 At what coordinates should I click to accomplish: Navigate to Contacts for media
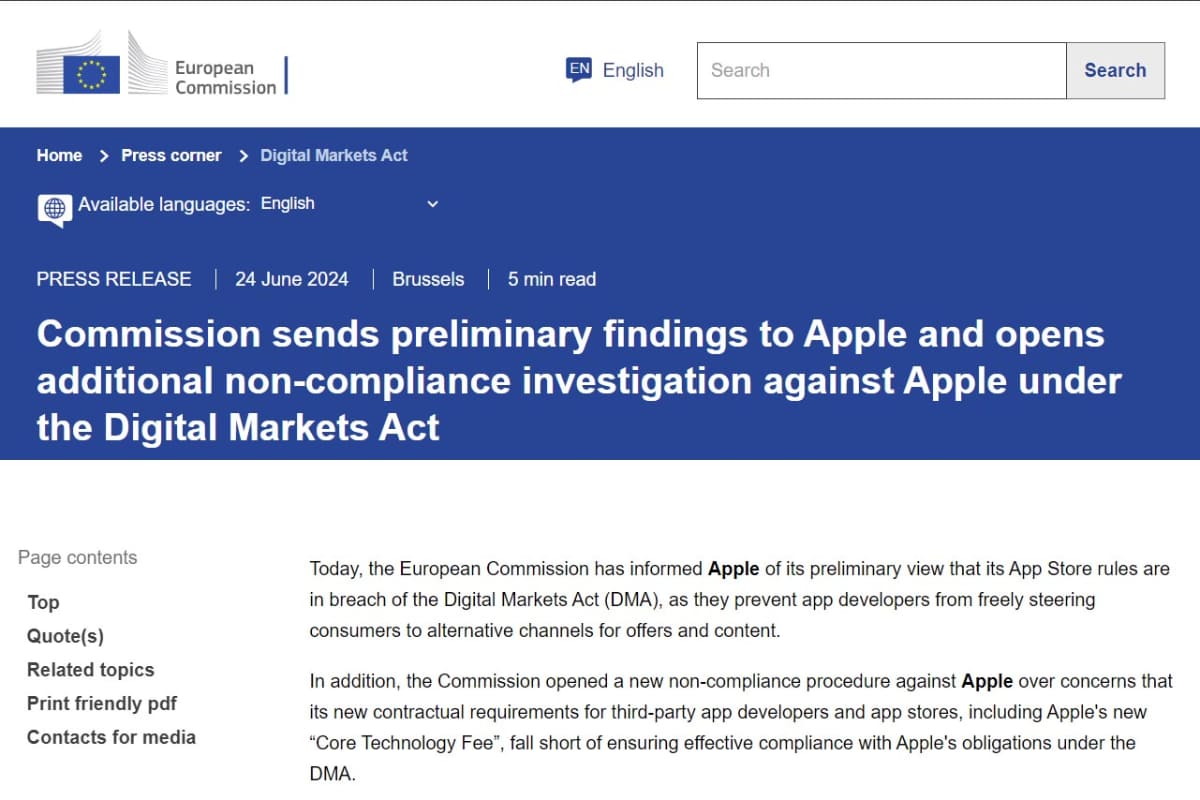tap(111, 737)
